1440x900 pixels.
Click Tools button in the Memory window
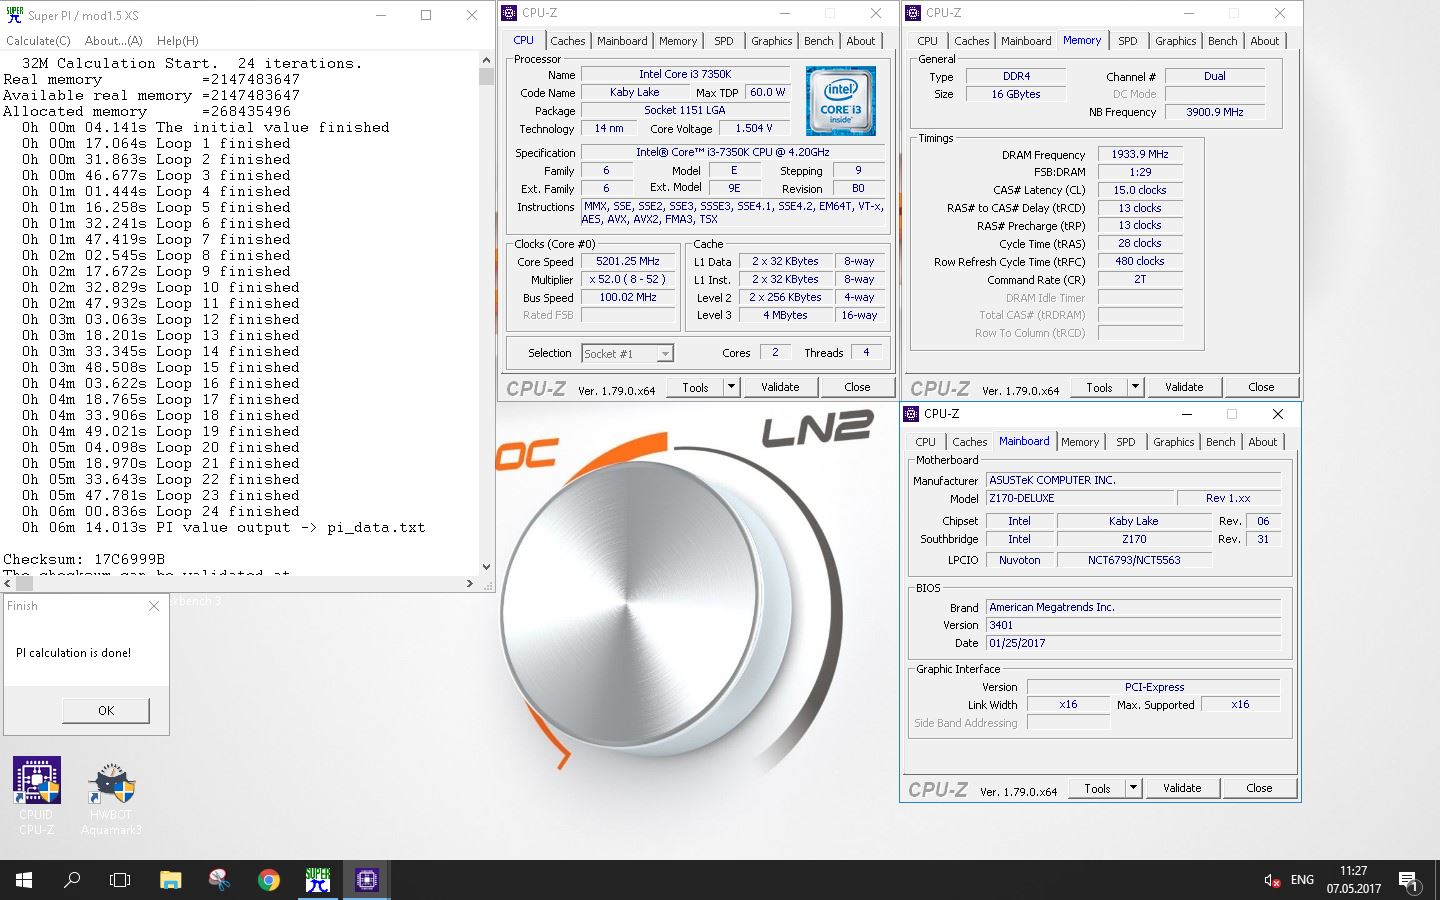click(x=1099, y=387)
